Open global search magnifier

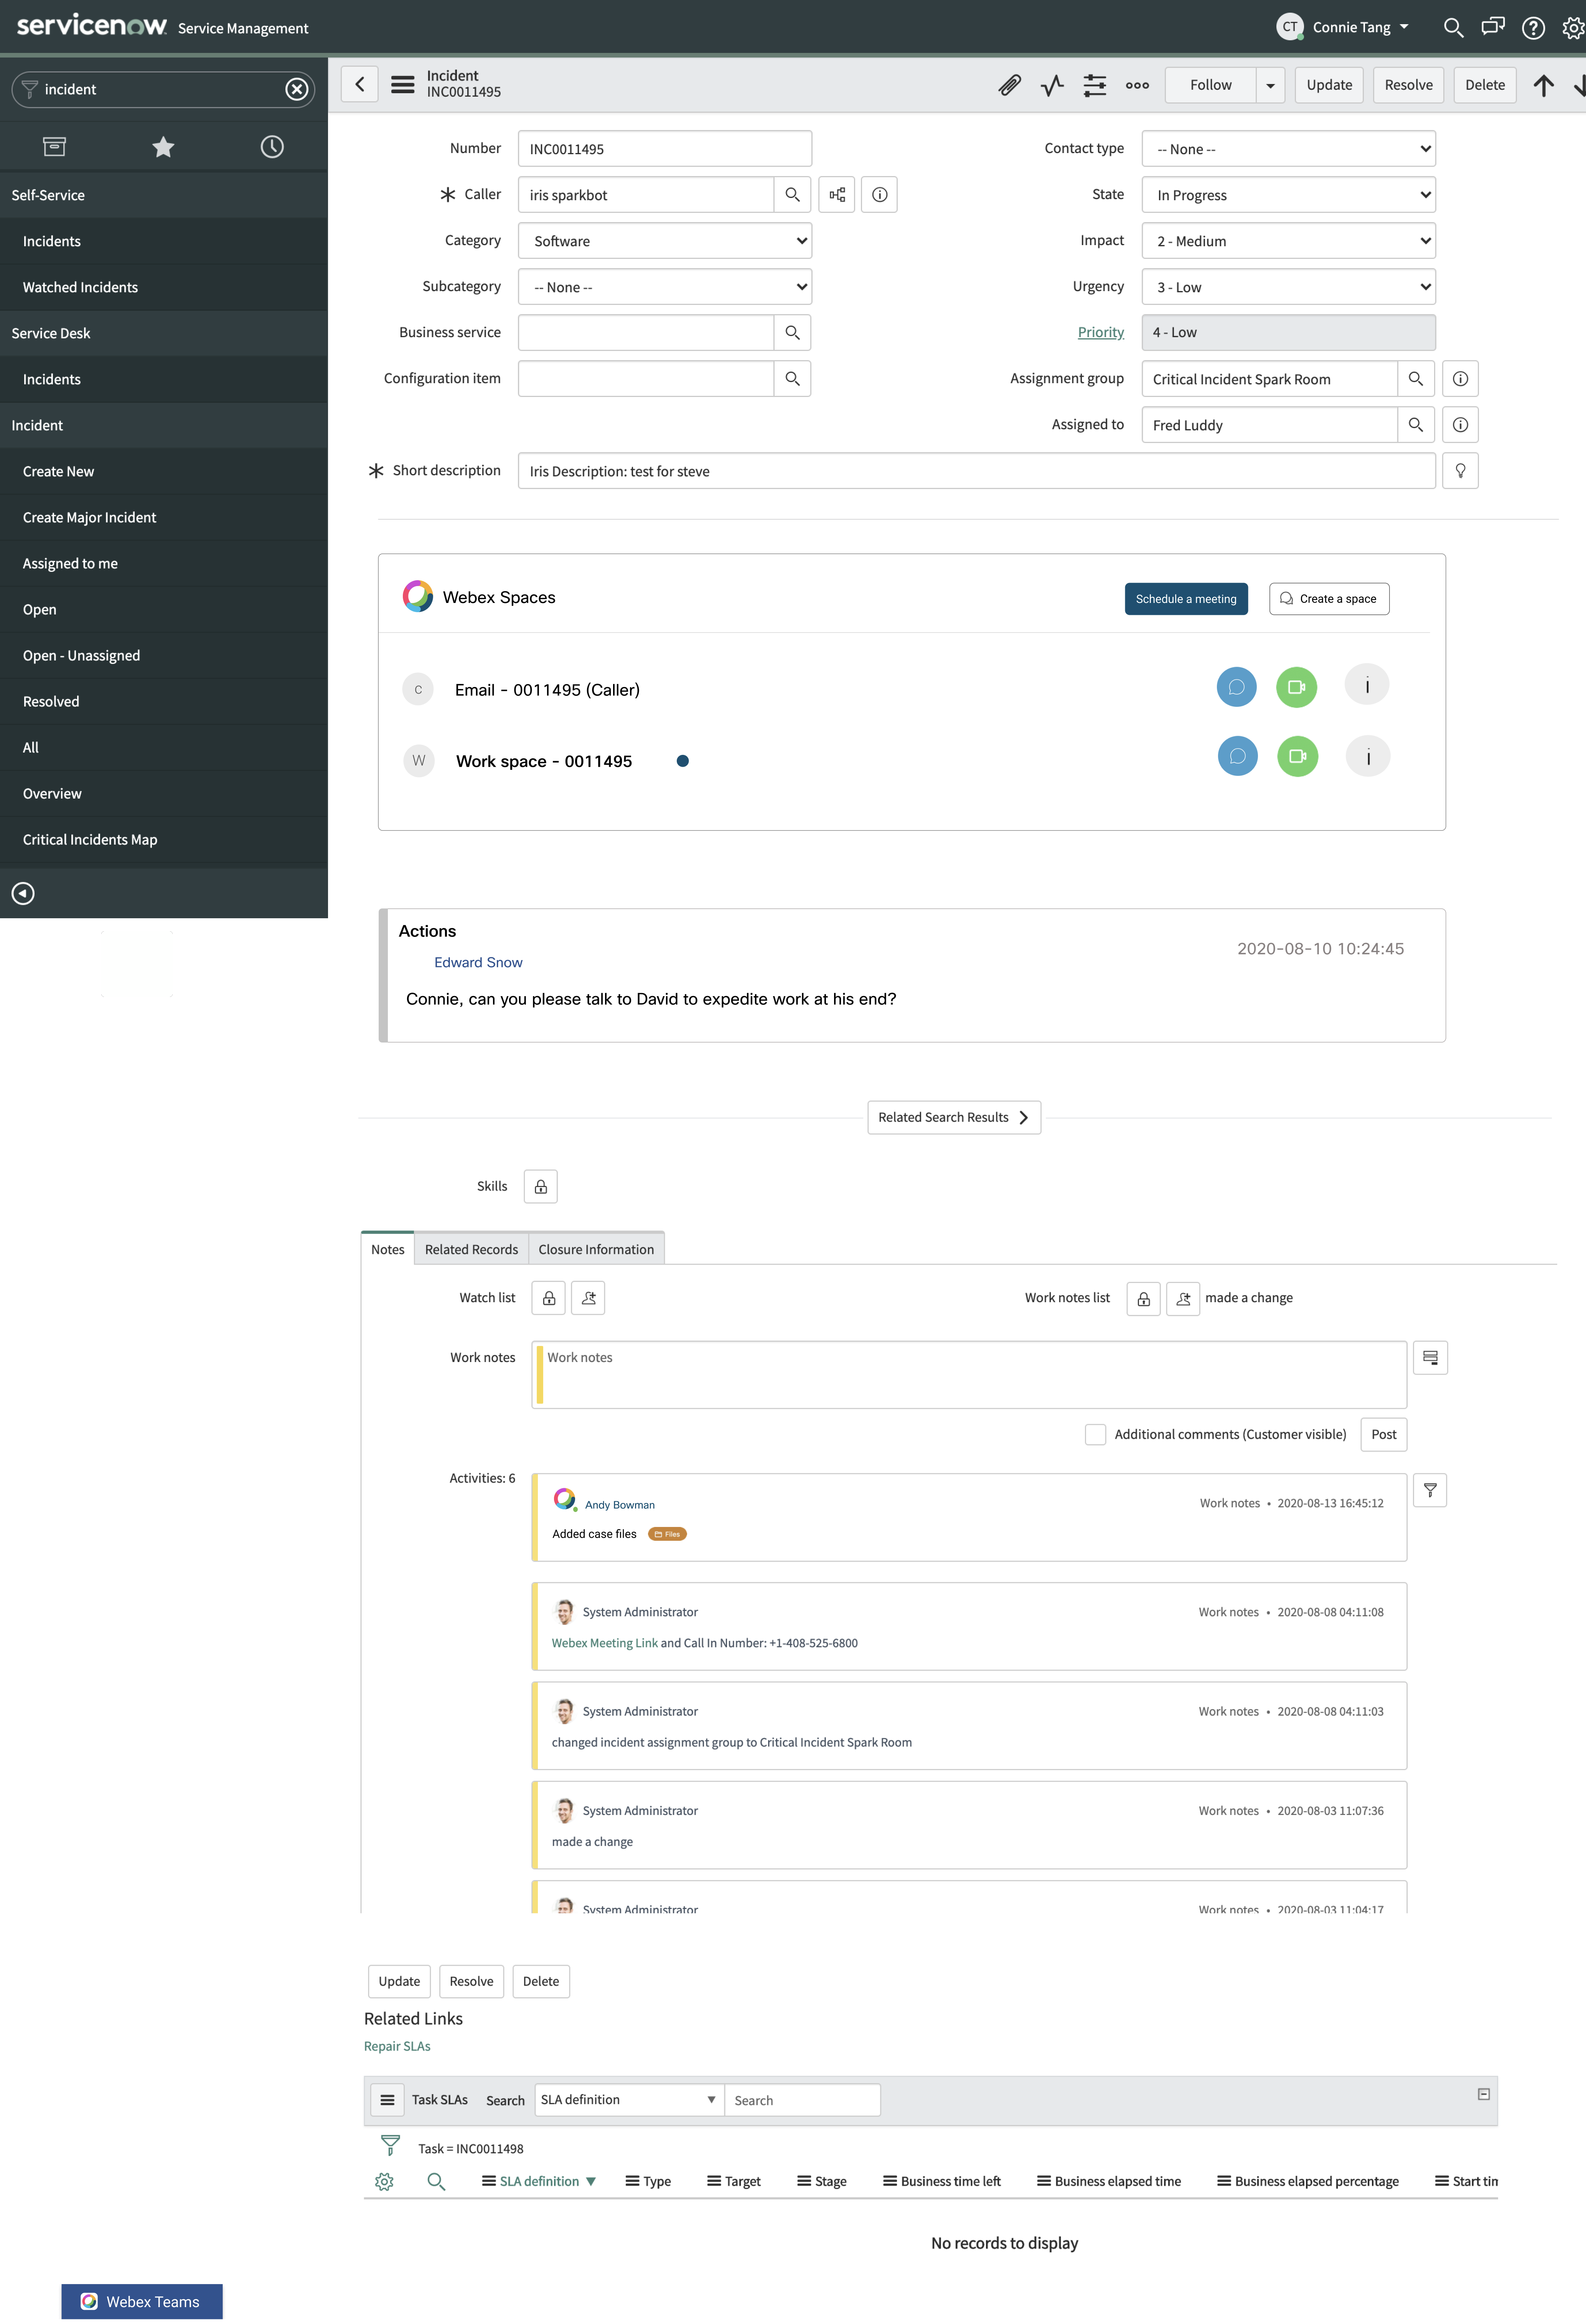tap(1454, 28)
